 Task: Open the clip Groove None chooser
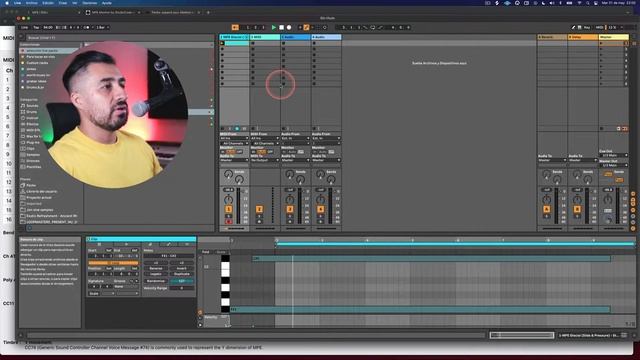(x=125, y=287)
